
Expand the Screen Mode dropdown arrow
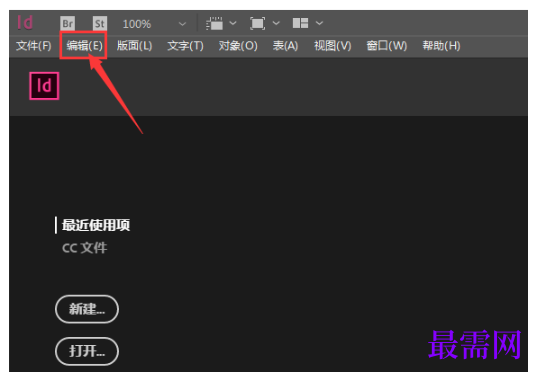click(x=276, y=23)
